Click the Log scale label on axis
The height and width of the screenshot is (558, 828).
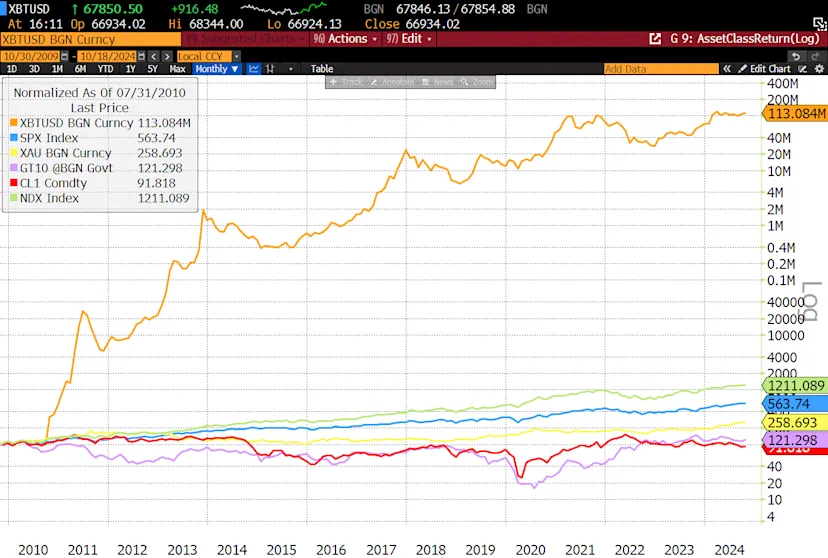pyautogui.click(x=812, y=301)
